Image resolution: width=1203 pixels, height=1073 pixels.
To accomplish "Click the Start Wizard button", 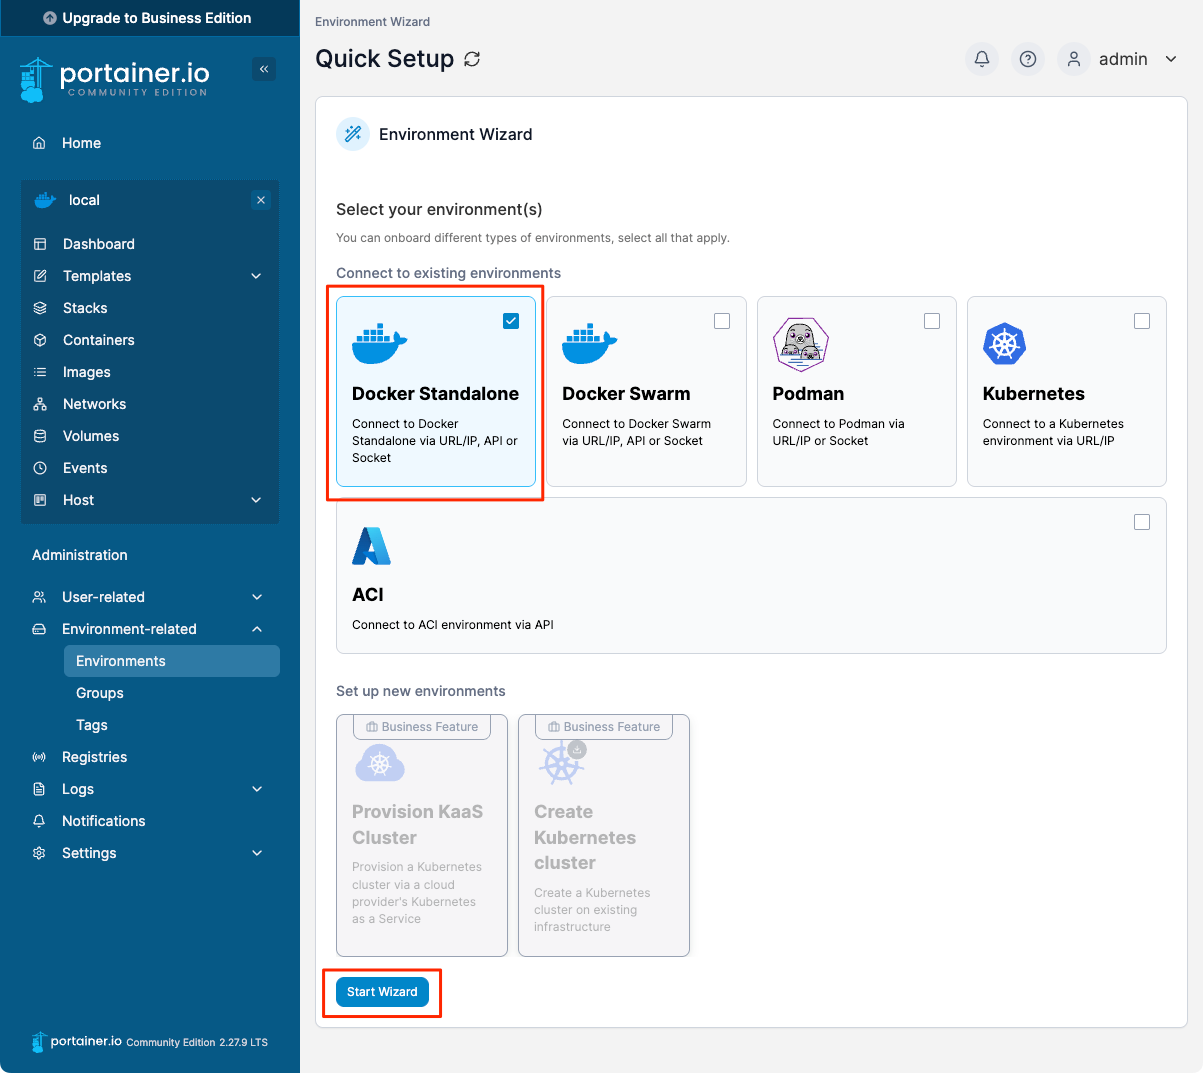I will click(x=382, y=992).
